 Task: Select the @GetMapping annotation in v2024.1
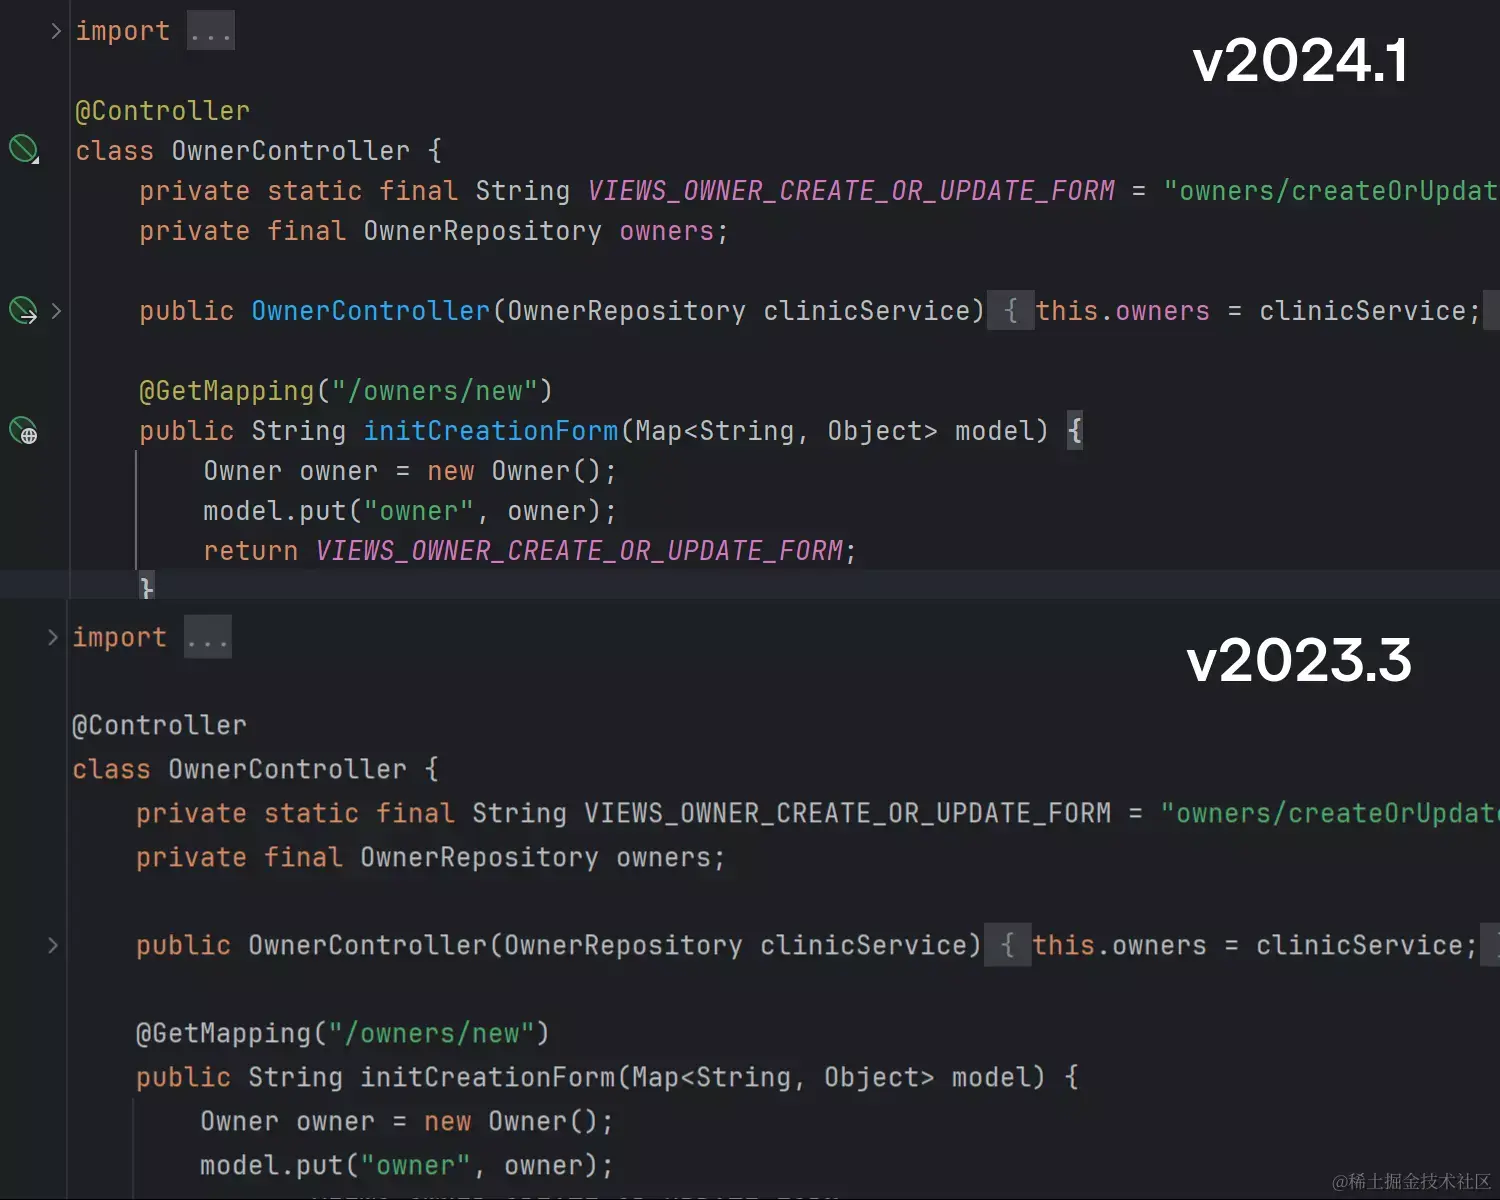coord(227,390)
